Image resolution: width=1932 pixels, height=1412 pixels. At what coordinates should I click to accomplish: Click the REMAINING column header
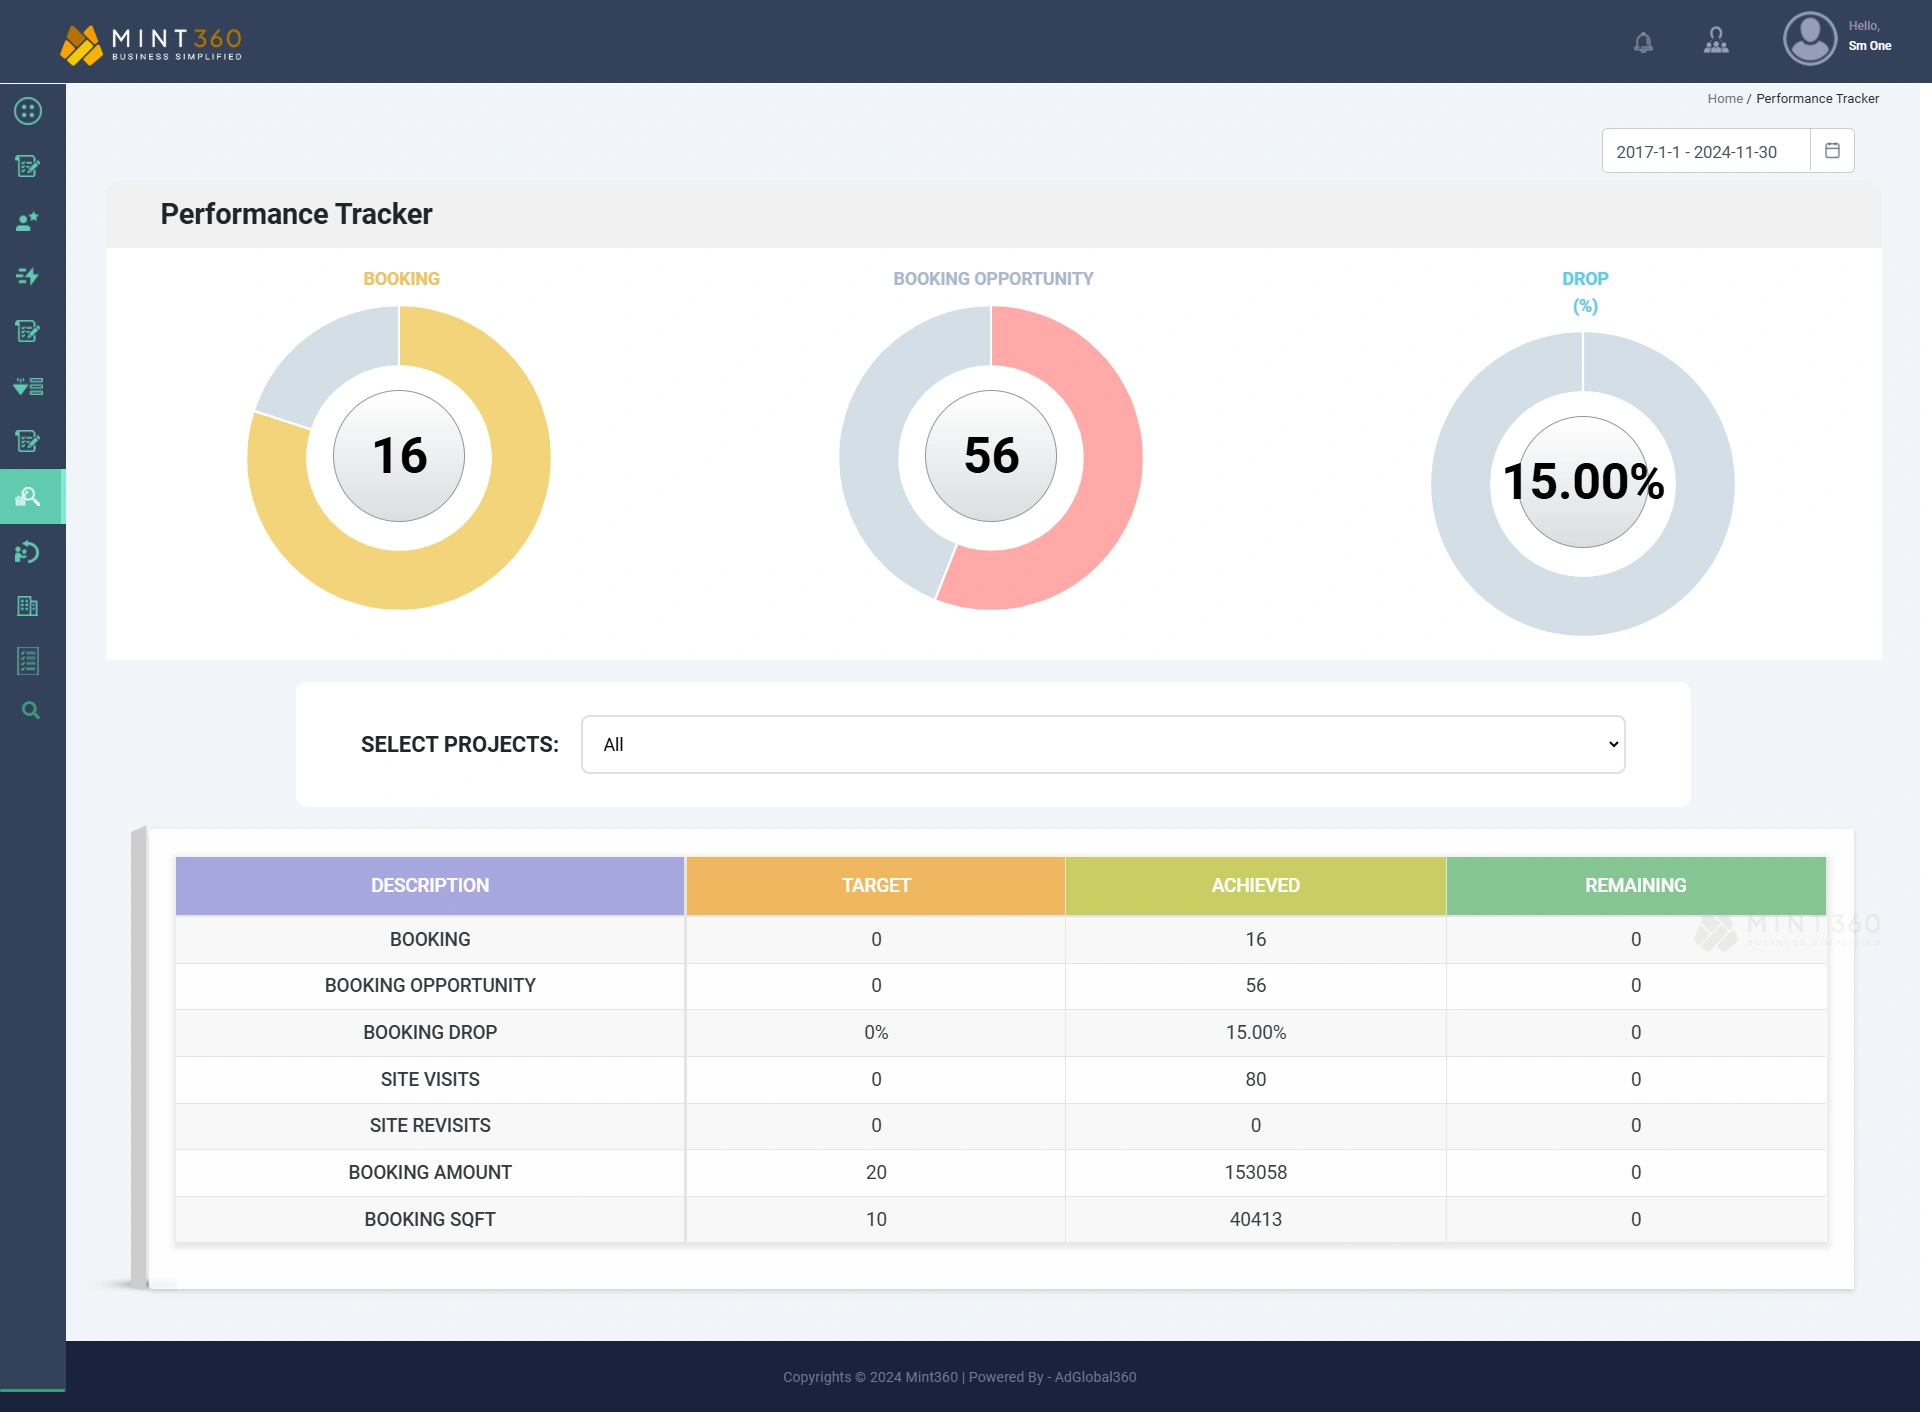(1636, 885)
